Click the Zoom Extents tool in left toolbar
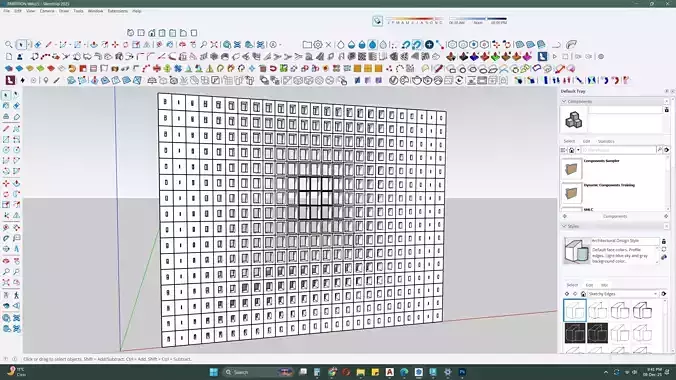Image resolution: width=676 pixels, height=380 pixels. click(6, 283)
